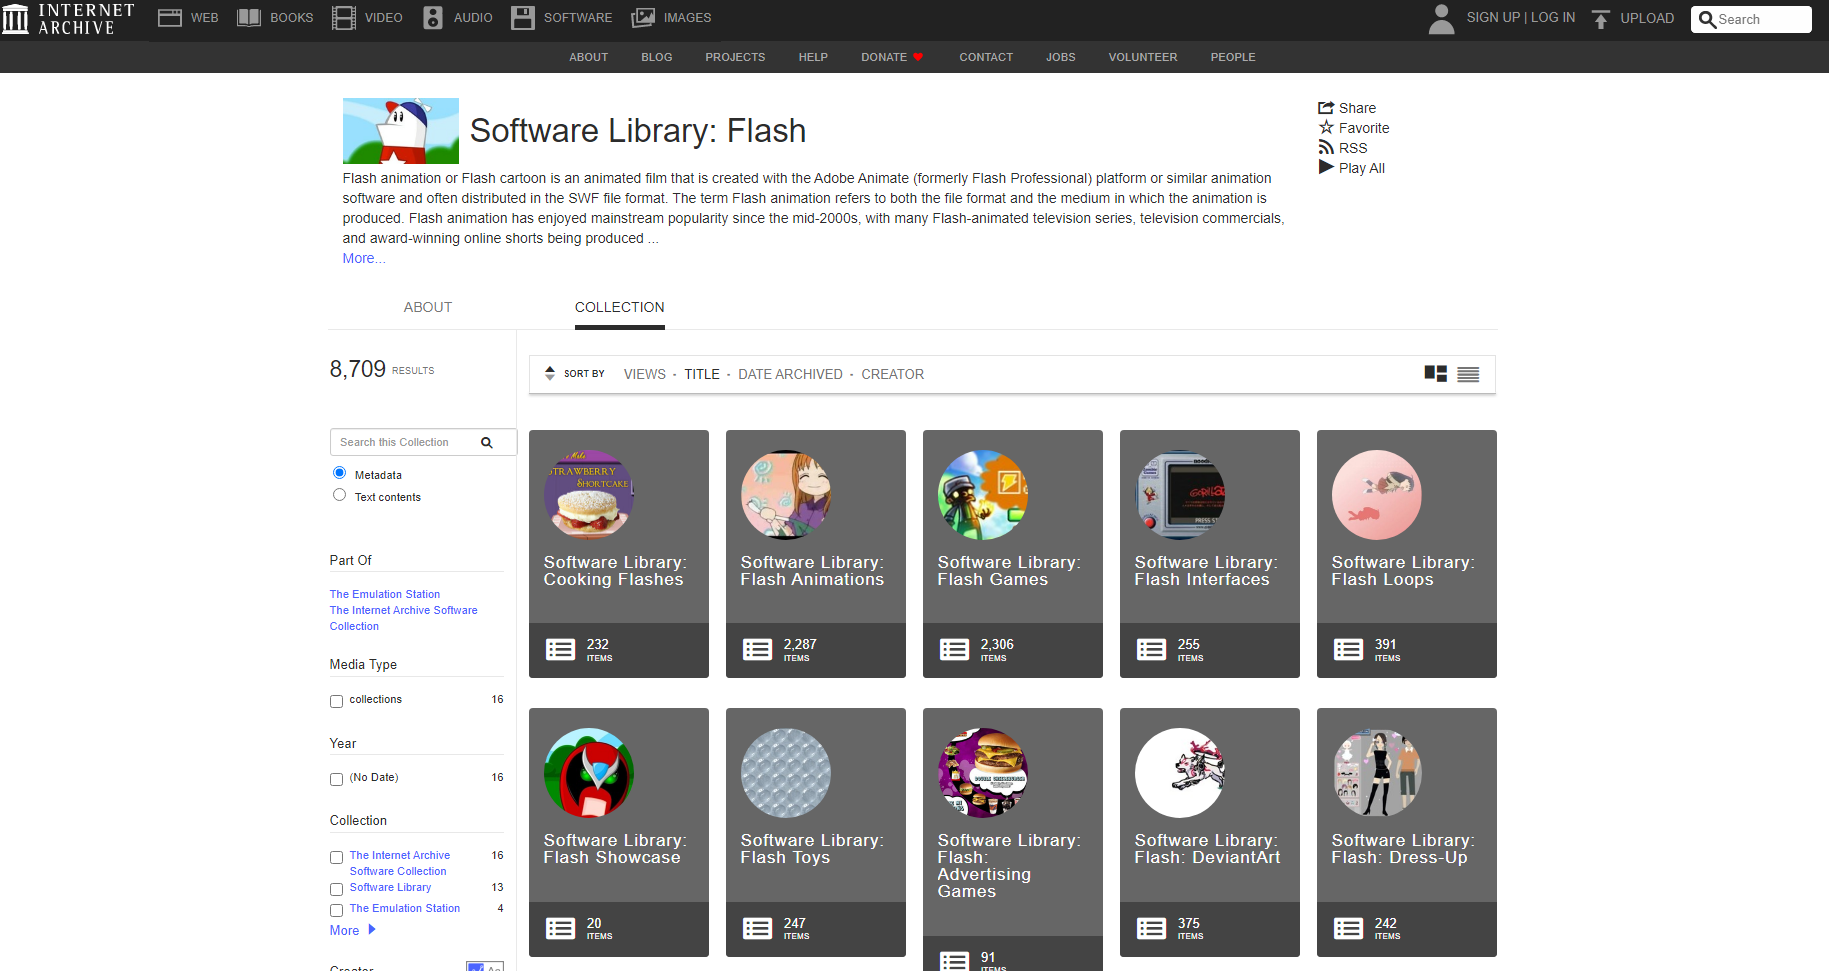This screenshot has height=971, width=1829.
Task: Open the Images section icon
Action: pyautogui.click(x=644, y=18)
